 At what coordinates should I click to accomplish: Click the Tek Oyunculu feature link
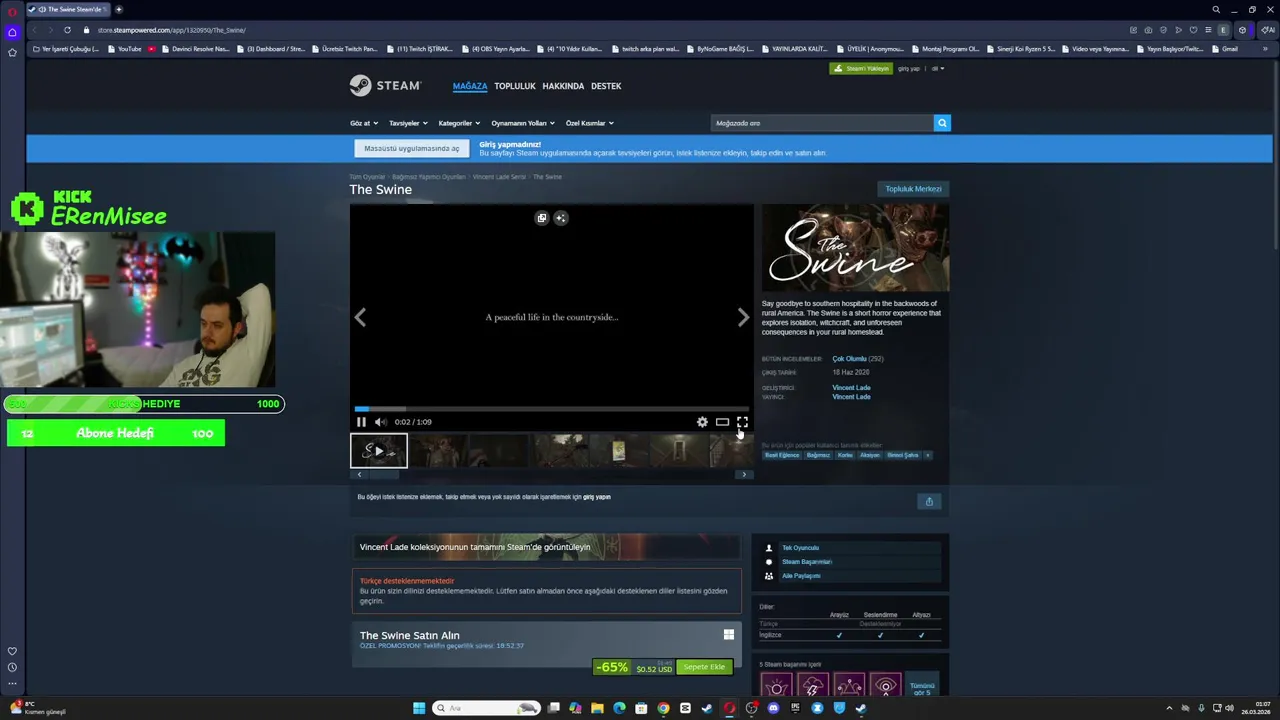tap(800, 548)
